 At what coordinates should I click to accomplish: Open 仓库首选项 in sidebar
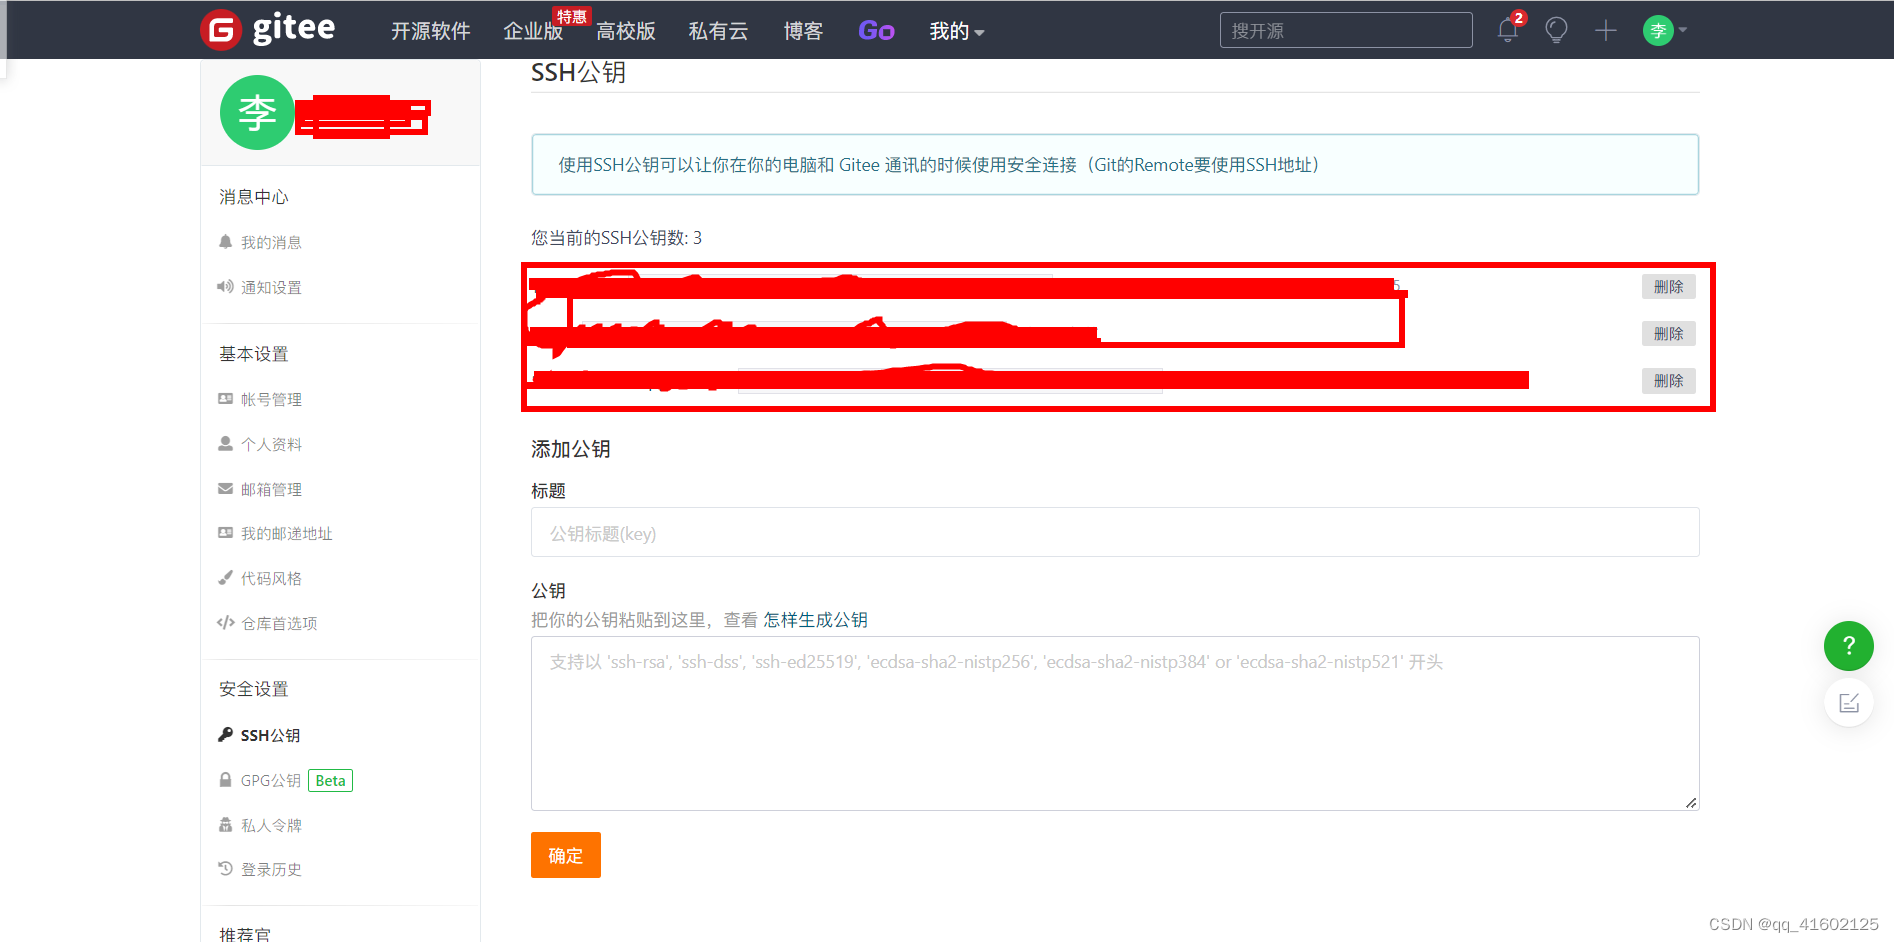(279, 623)
